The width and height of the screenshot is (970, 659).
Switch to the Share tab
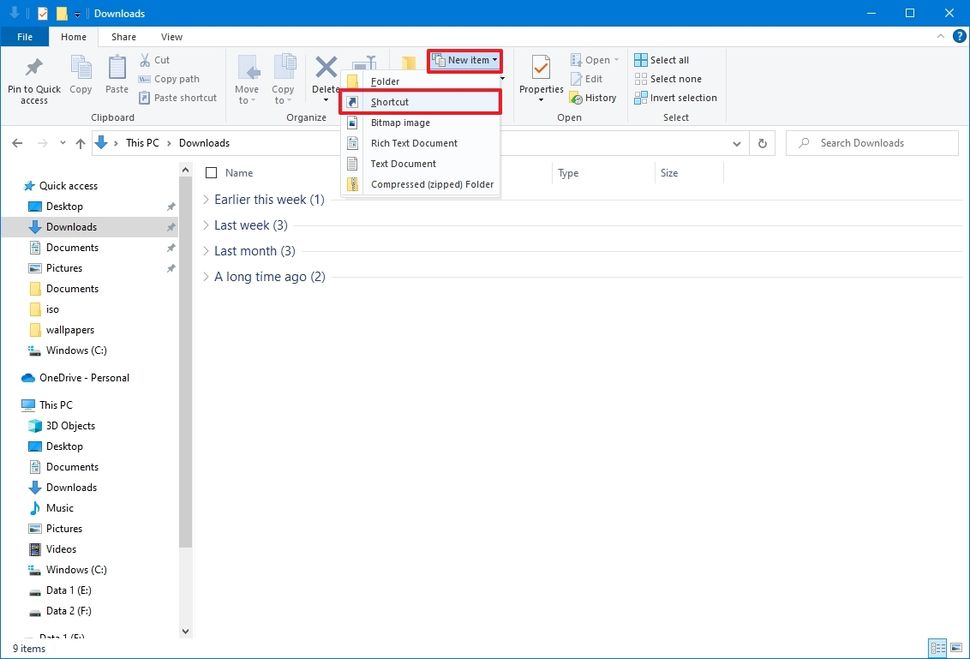click(123, 36)
